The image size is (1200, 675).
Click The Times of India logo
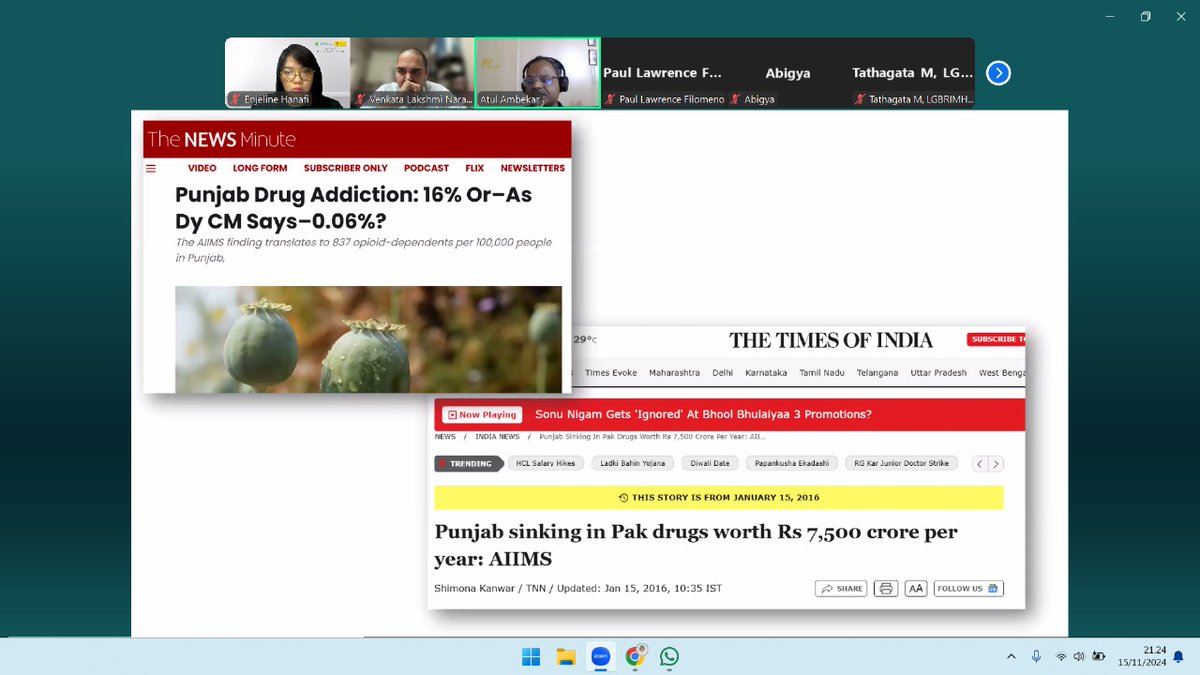click(831, 340)
